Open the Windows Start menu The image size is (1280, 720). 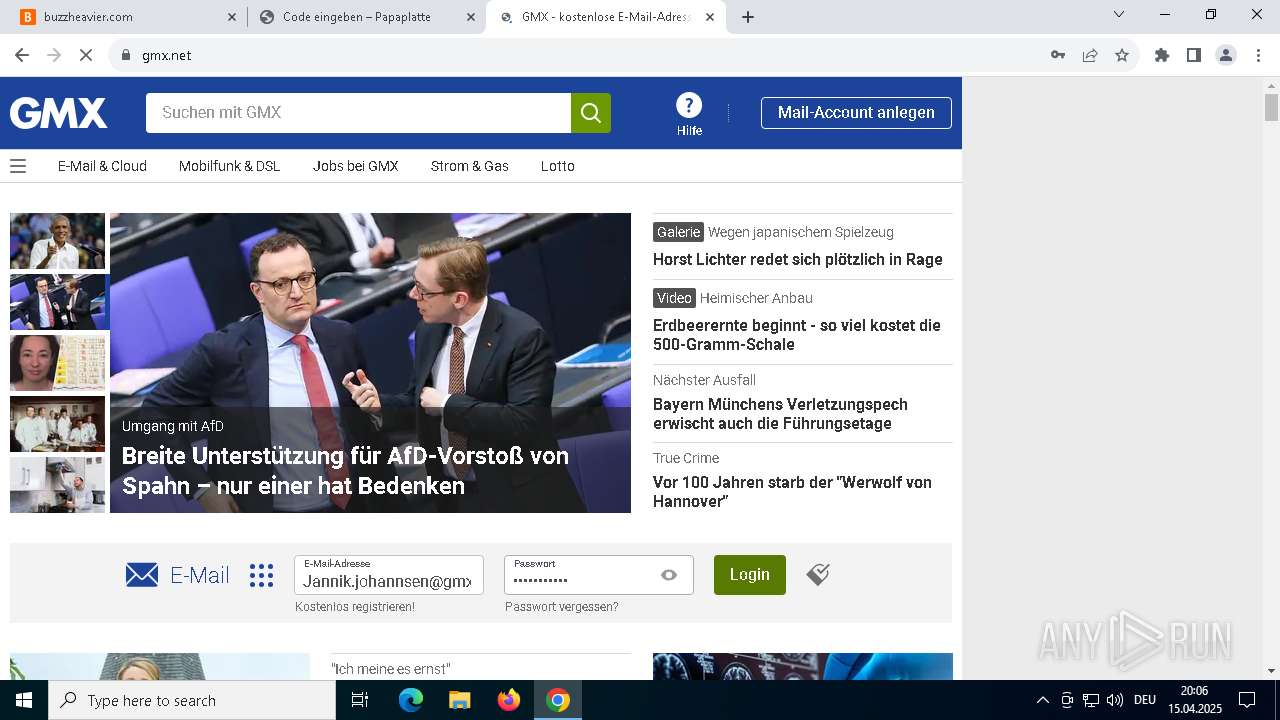click(x=24, y=700)
